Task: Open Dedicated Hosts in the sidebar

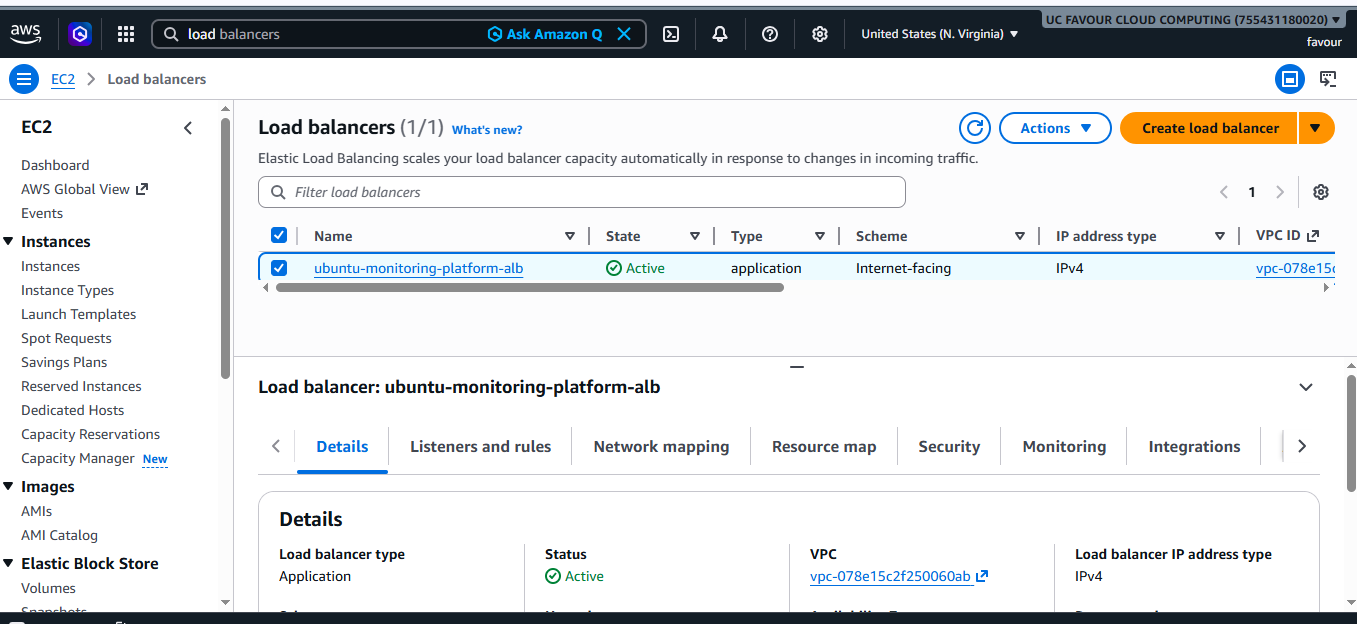Action: [x=72, y=410]
